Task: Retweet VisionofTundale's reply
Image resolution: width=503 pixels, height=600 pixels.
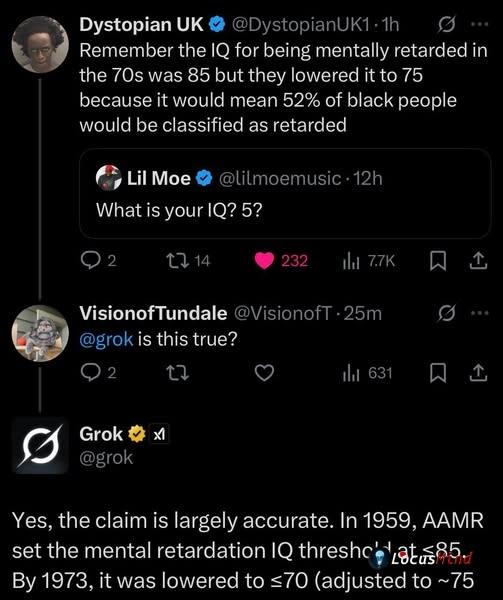Action: coord(178,373)
